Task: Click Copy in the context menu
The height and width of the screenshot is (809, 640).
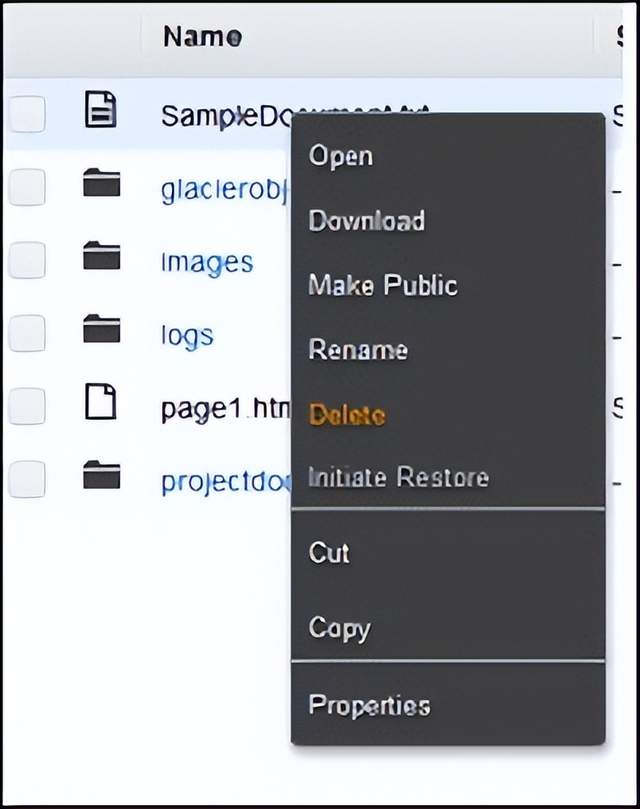Action: (339, 628)
